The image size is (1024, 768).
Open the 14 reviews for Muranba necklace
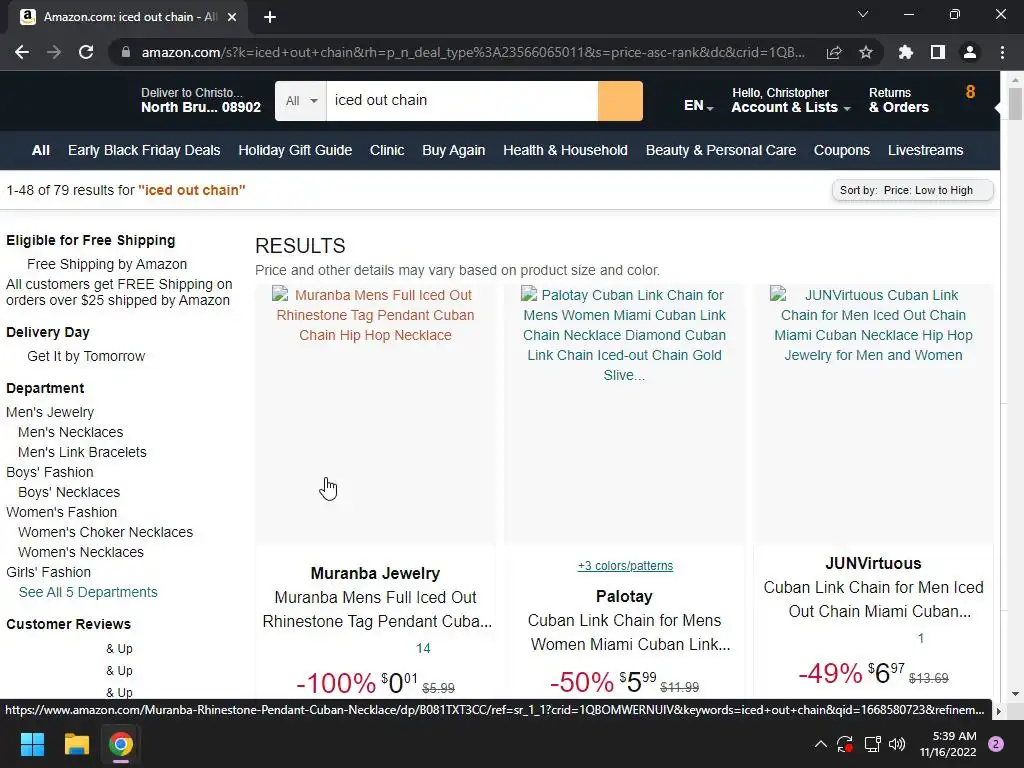tap(423, 648)
